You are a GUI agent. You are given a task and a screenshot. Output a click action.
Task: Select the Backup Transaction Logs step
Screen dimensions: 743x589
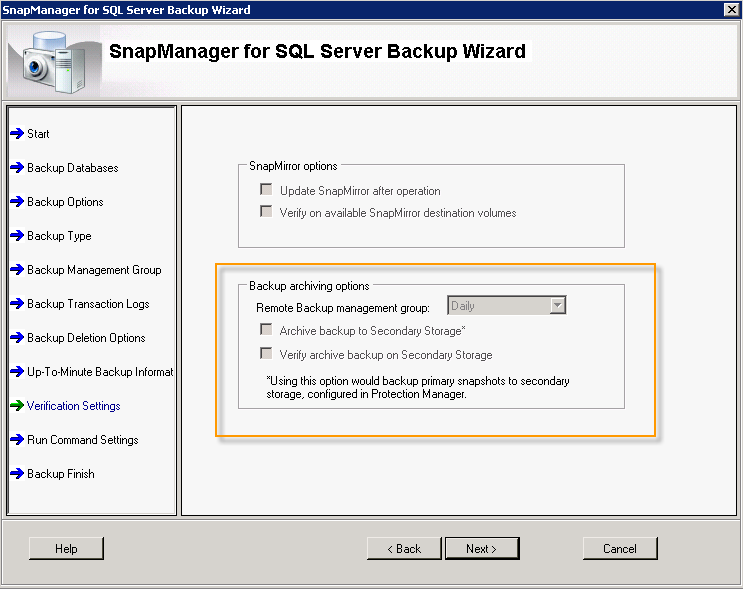click(x=88, y=304)
